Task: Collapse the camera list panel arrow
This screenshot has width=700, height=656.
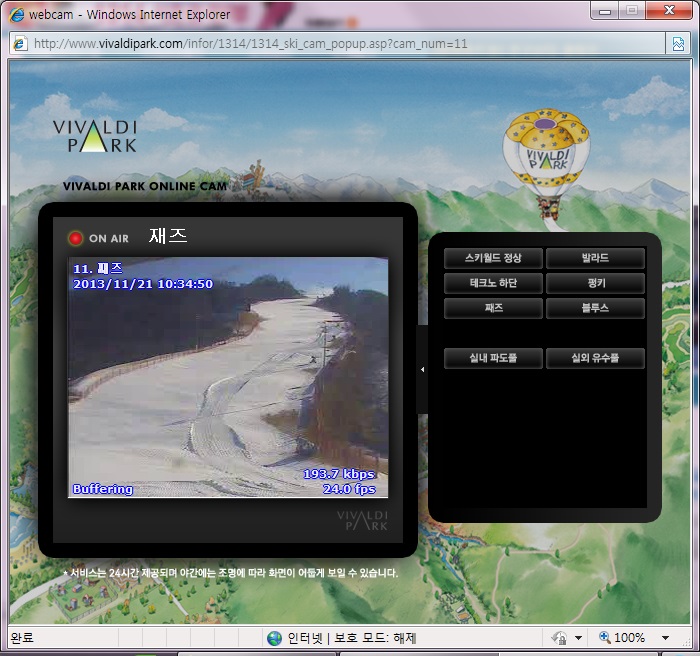Action: pos(422,369)
